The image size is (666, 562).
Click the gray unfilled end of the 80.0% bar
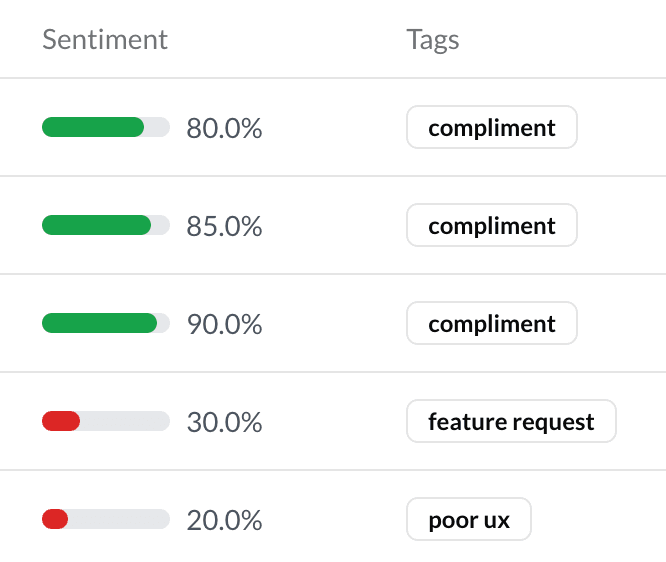tap(158, 128)
